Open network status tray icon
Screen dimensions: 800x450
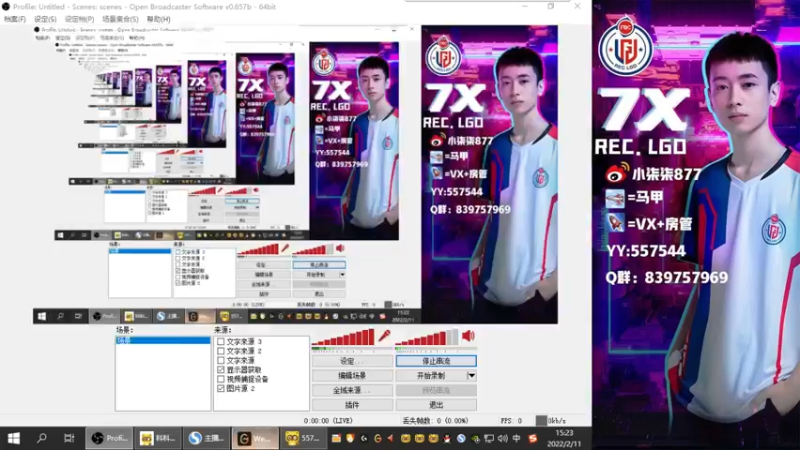pyautogui.click(x=489, y=438)
